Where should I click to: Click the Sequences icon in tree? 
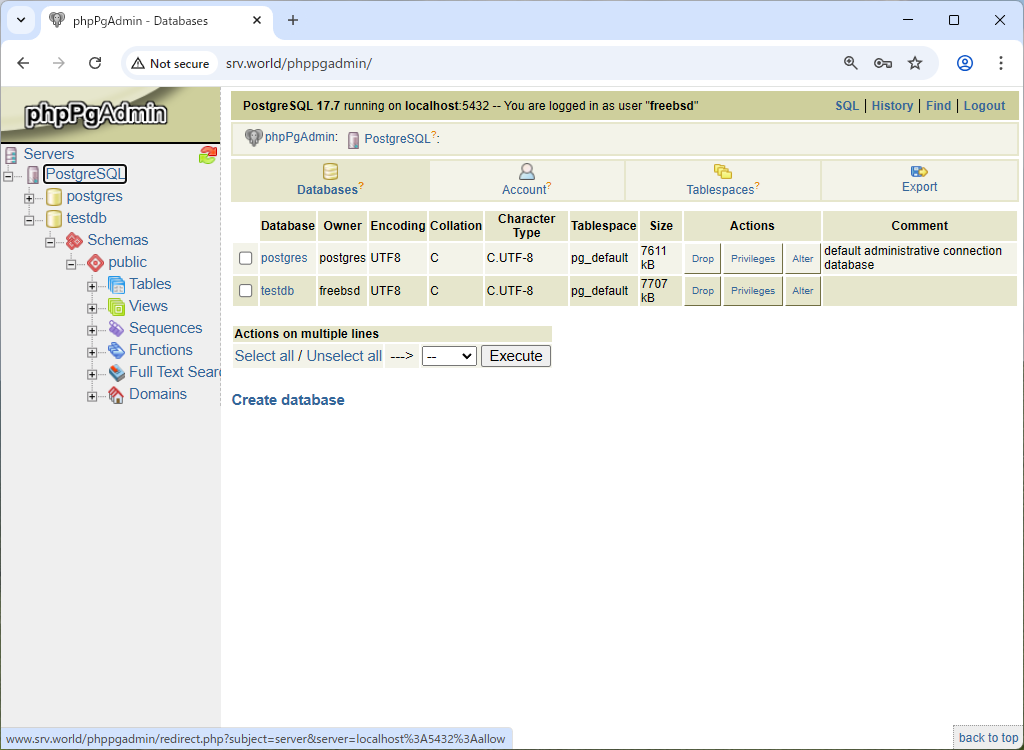[x=116, y=329]
